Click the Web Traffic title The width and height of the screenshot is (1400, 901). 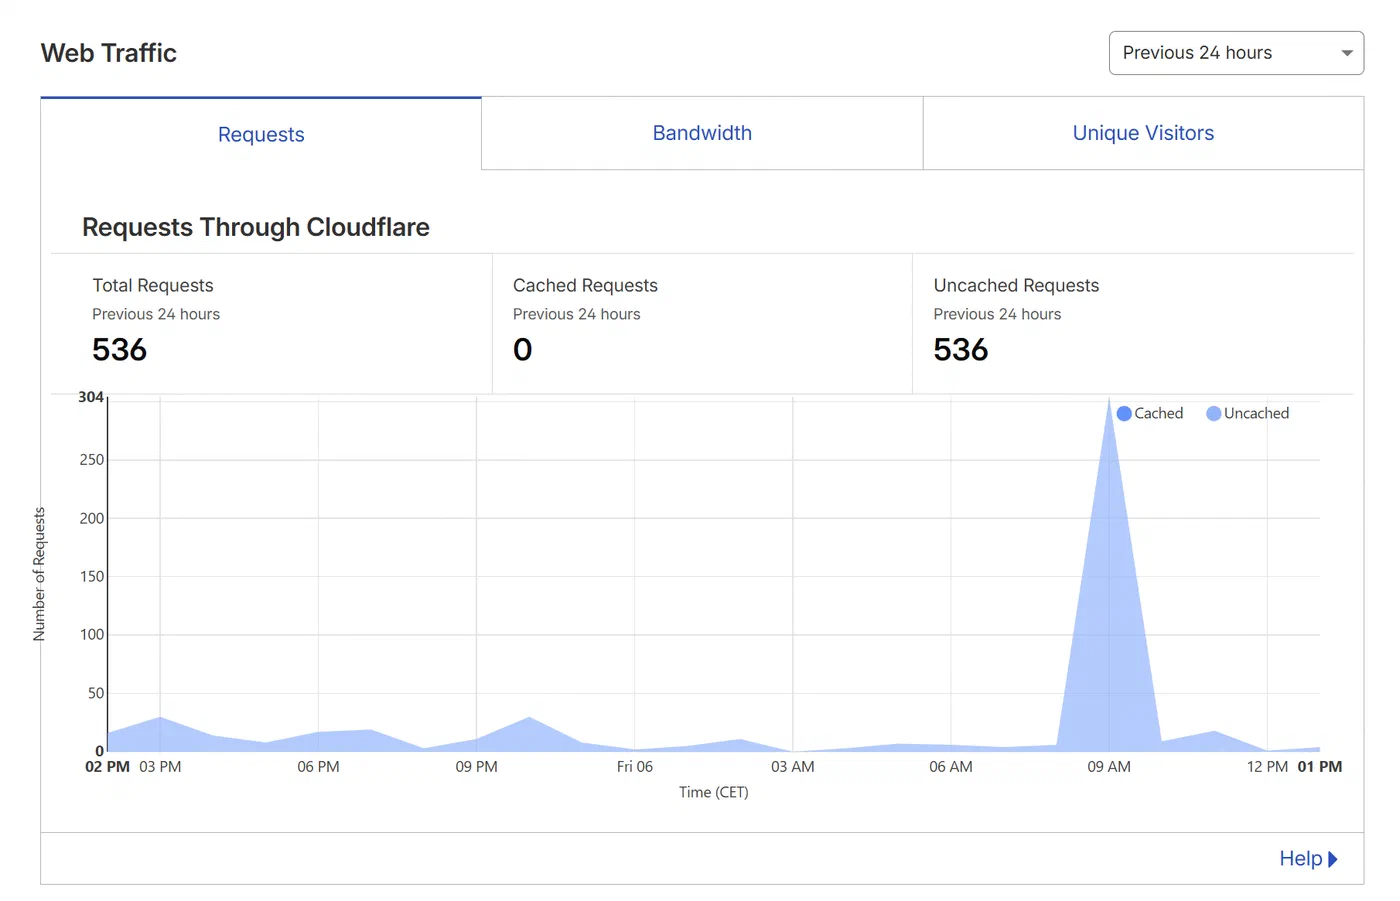click(109, 53)
